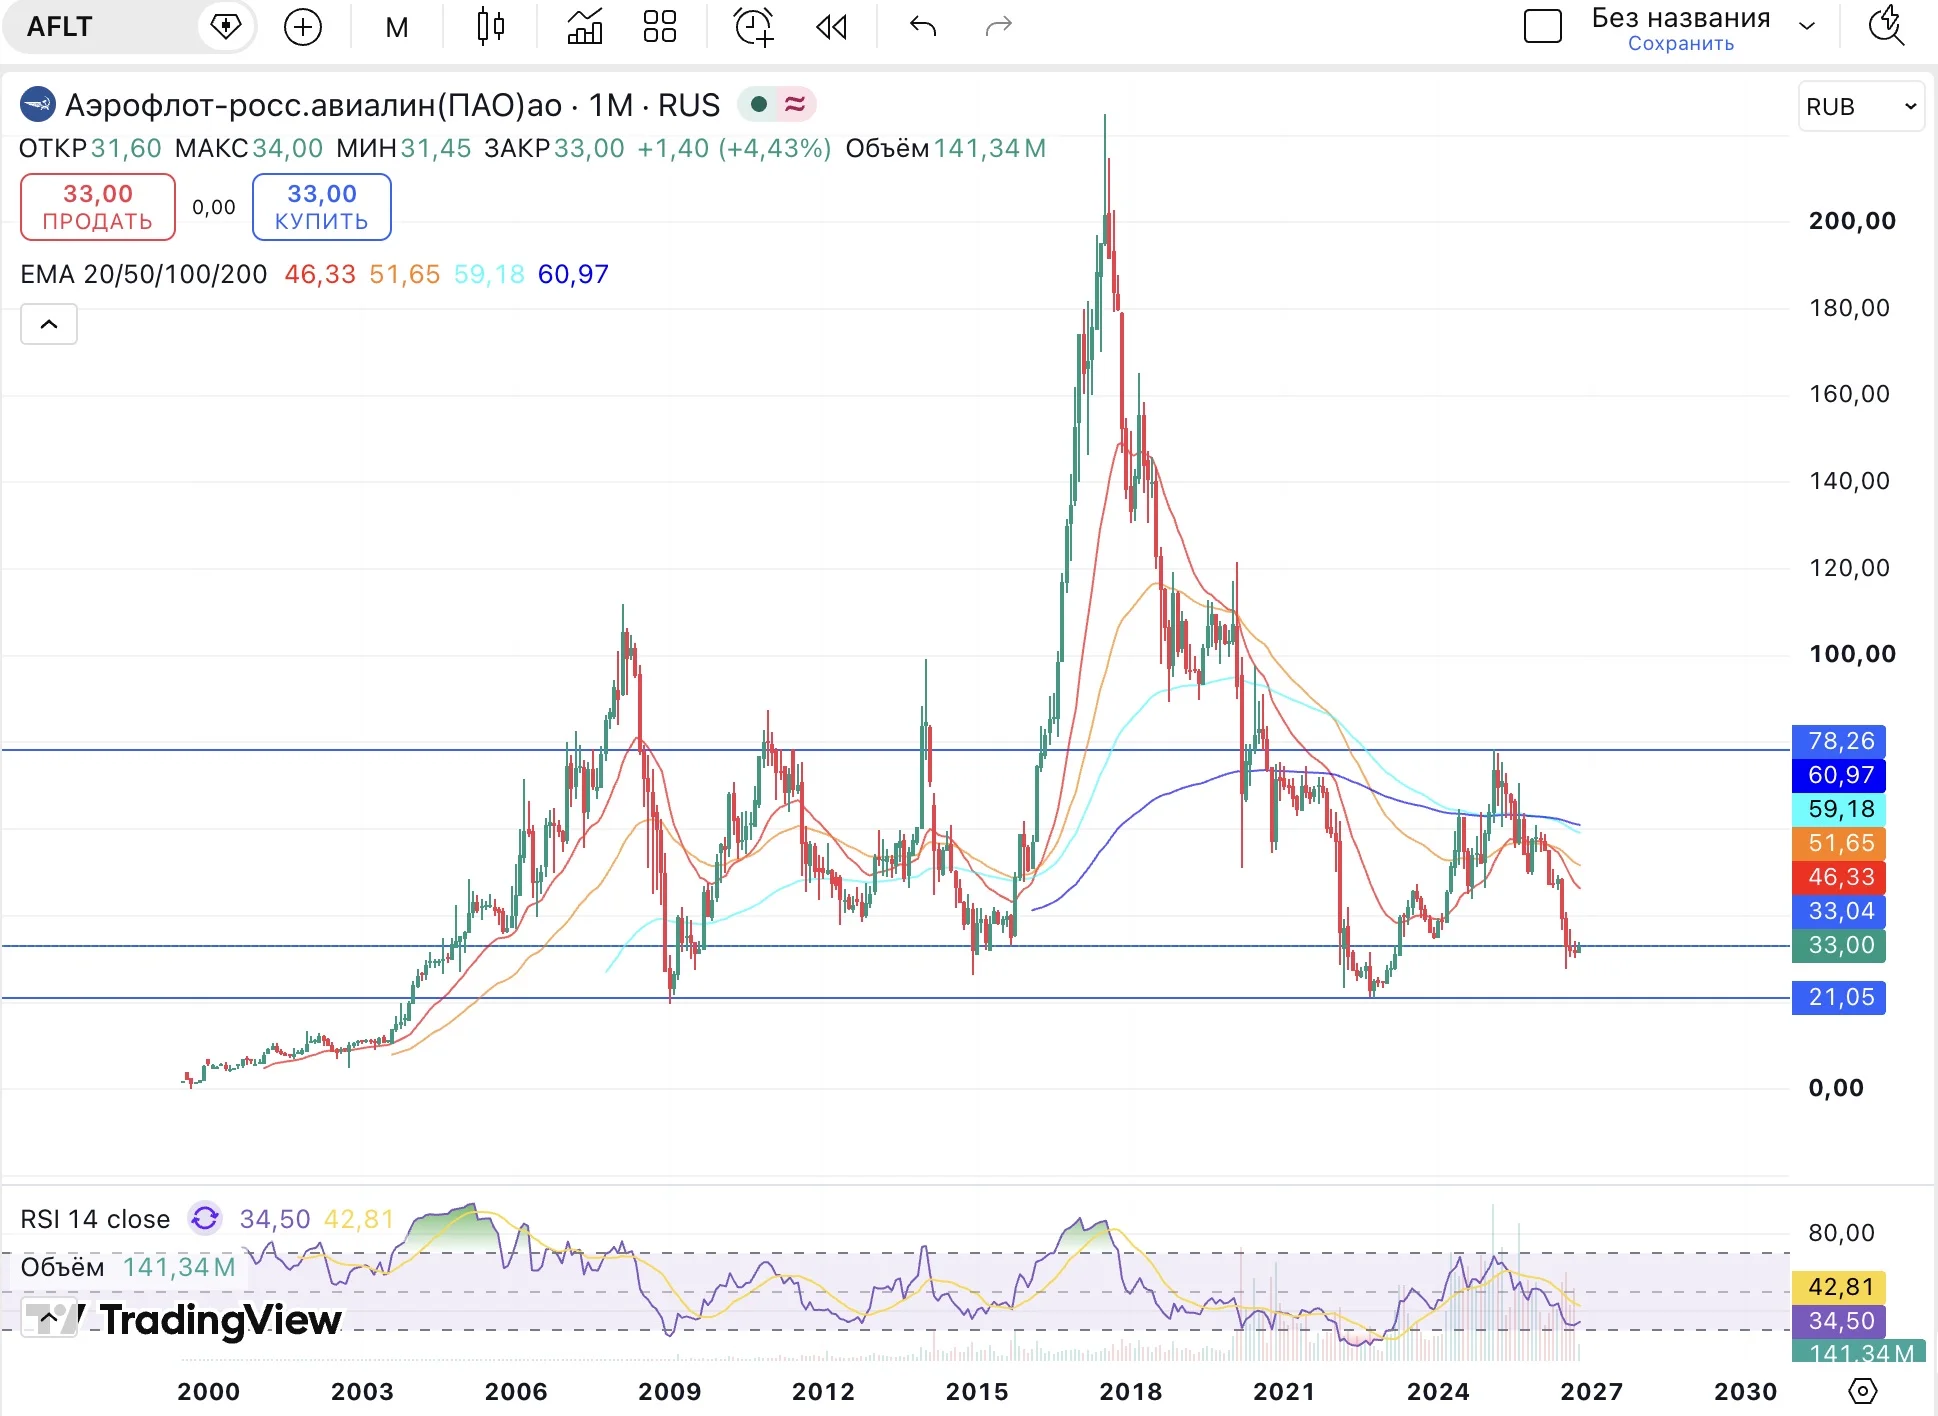The height and width of the screenshot is (1416, 1938).
Task: Add a symbol to compare with plus icon
Action: 303,27
